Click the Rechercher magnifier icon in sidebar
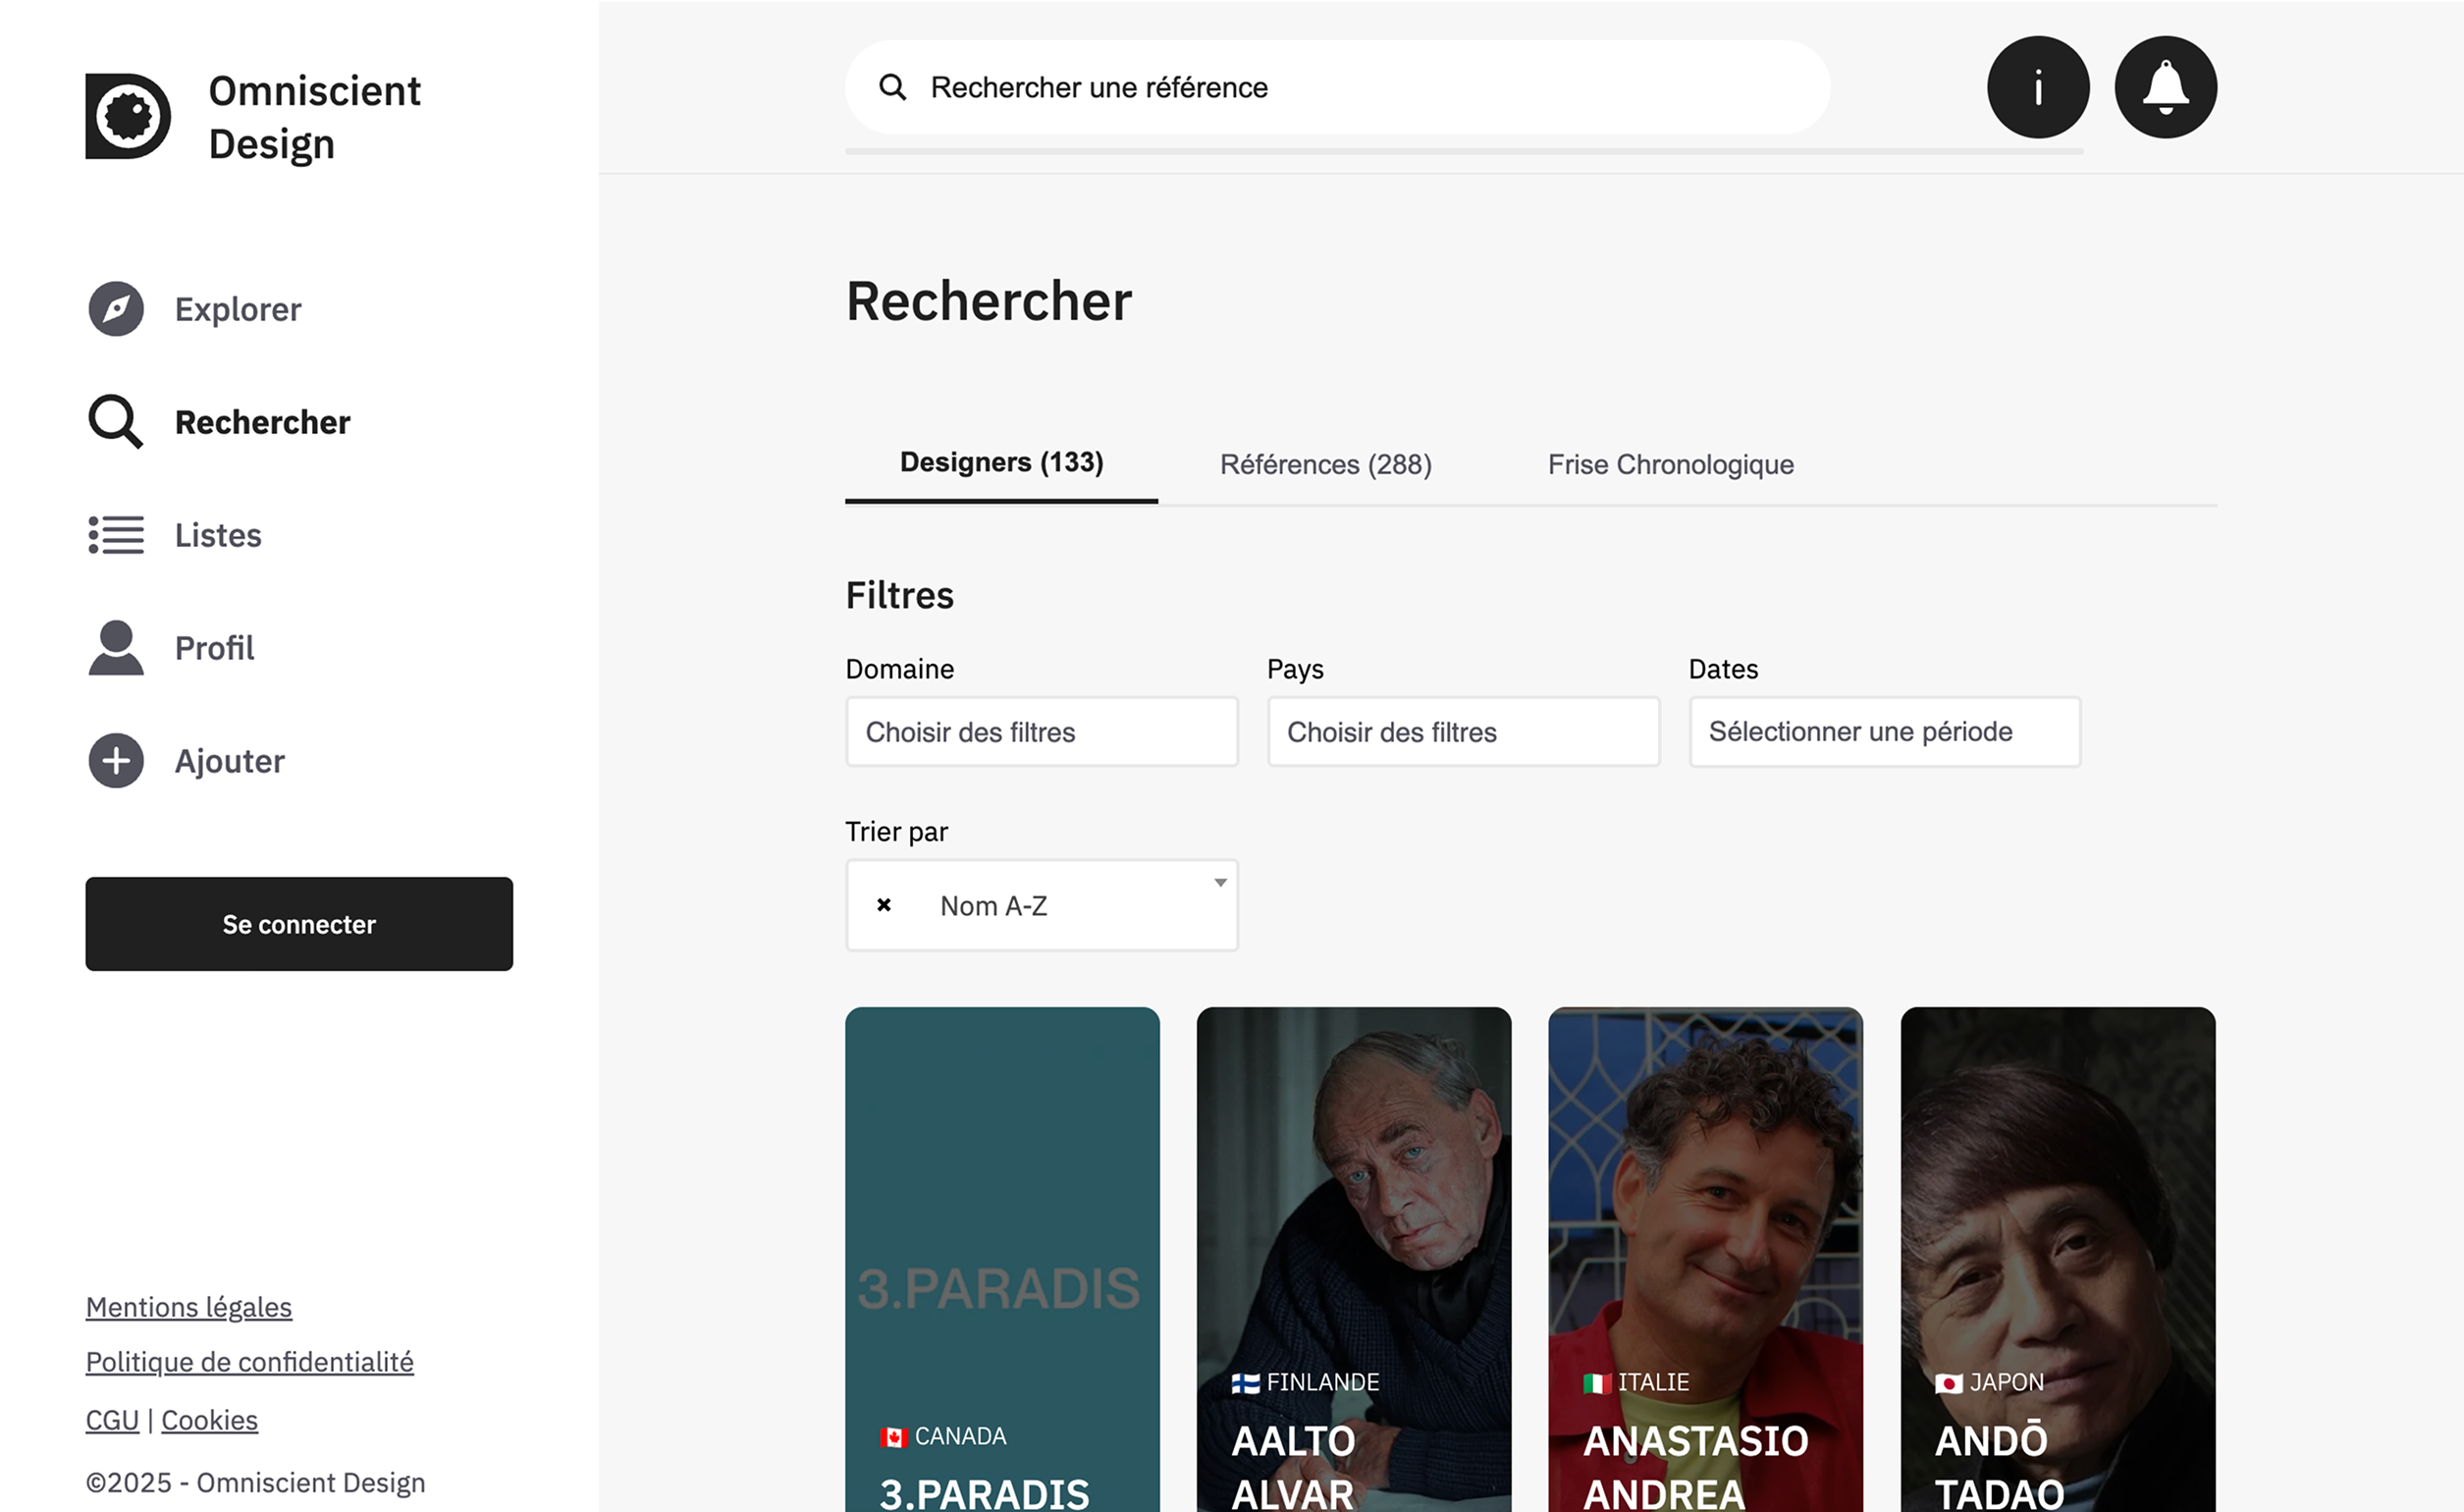Image resolution: width=2464 pixels, height=1512 pixels. tap(116, 422)
